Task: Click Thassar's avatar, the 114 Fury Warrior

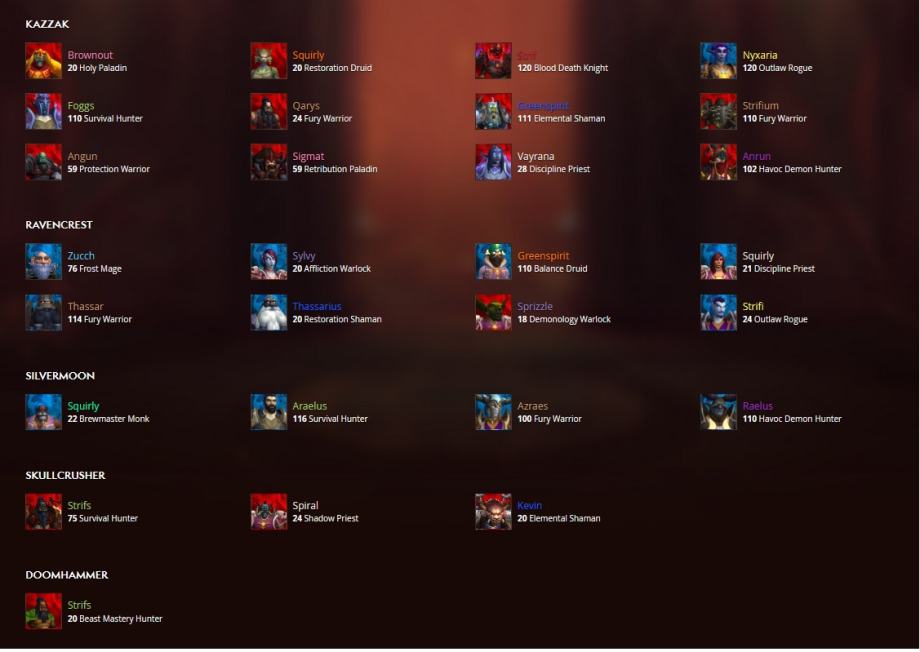Action: point(43,312)
